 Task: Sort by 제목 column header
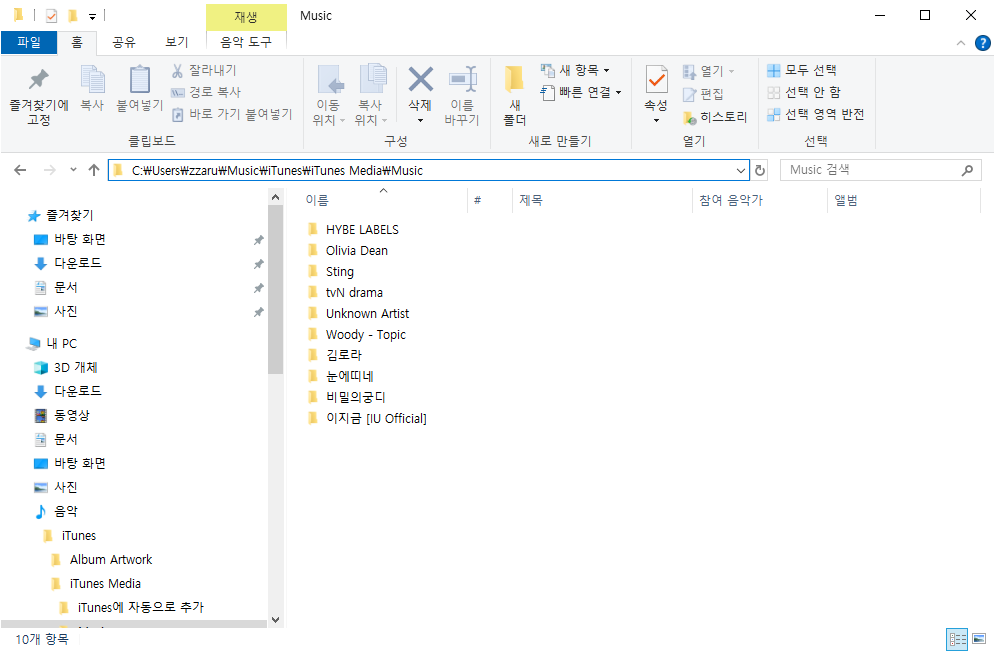[601, 201]
